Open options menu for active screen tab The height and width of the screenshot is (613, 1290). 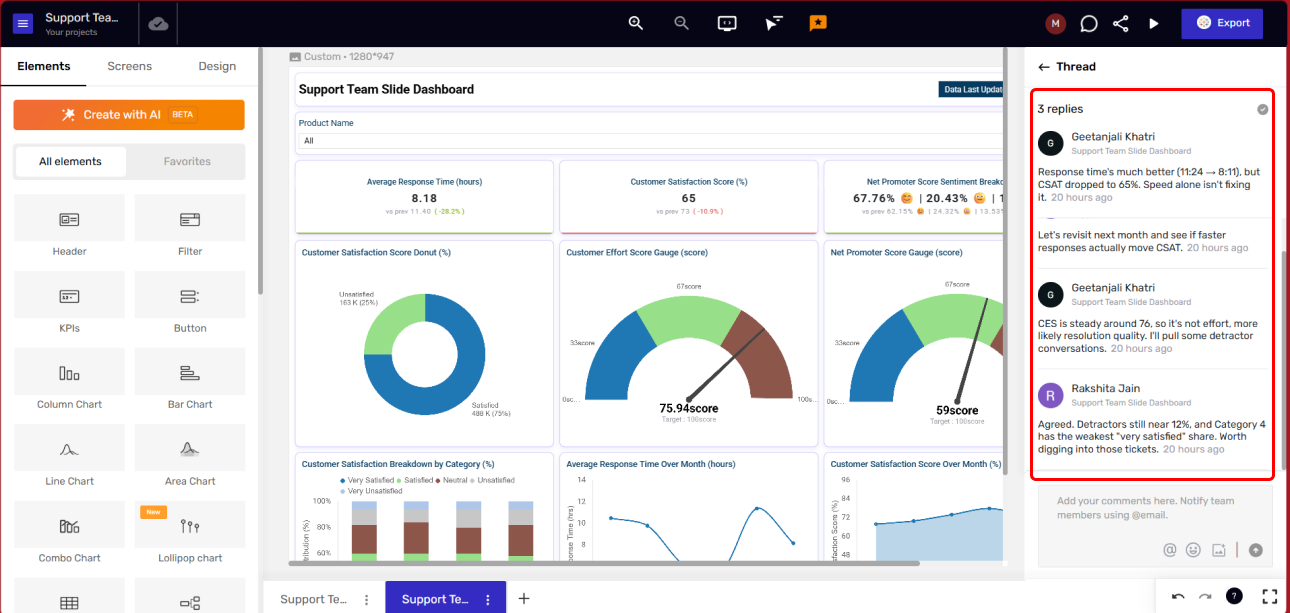[x=488, y=599]
